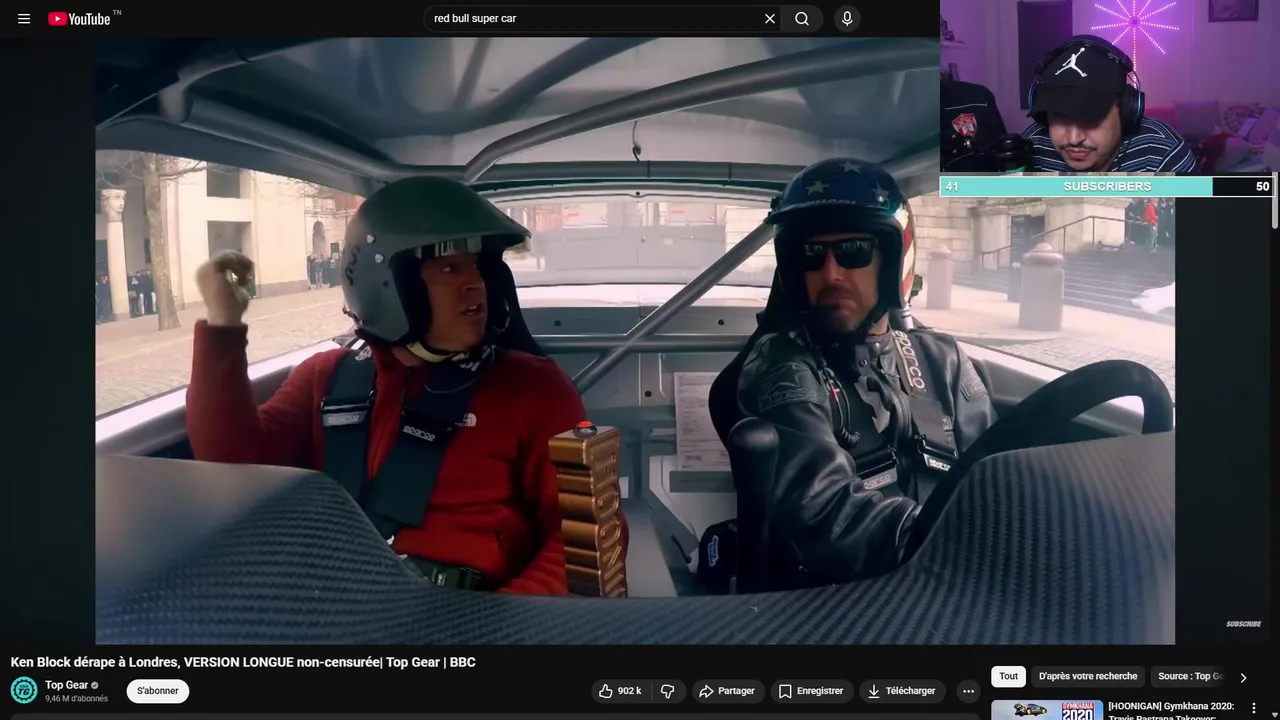Open '[HOONIGAN] Gymkhana 2020' video title

coord(1171,710)
